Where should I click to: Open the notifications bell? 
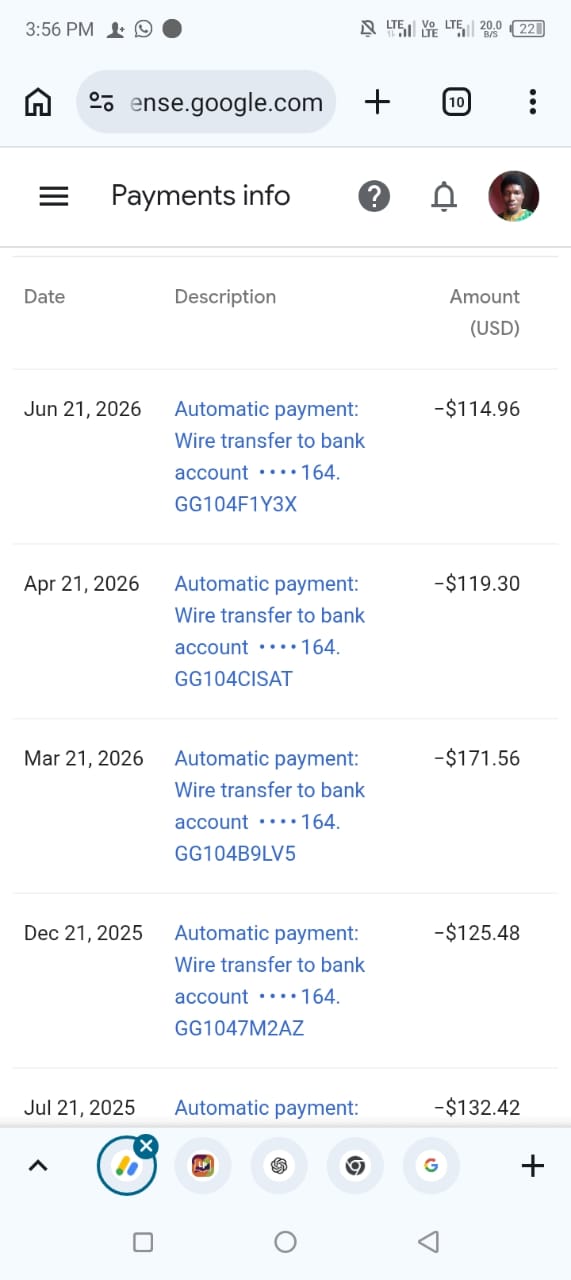point(443,197)
